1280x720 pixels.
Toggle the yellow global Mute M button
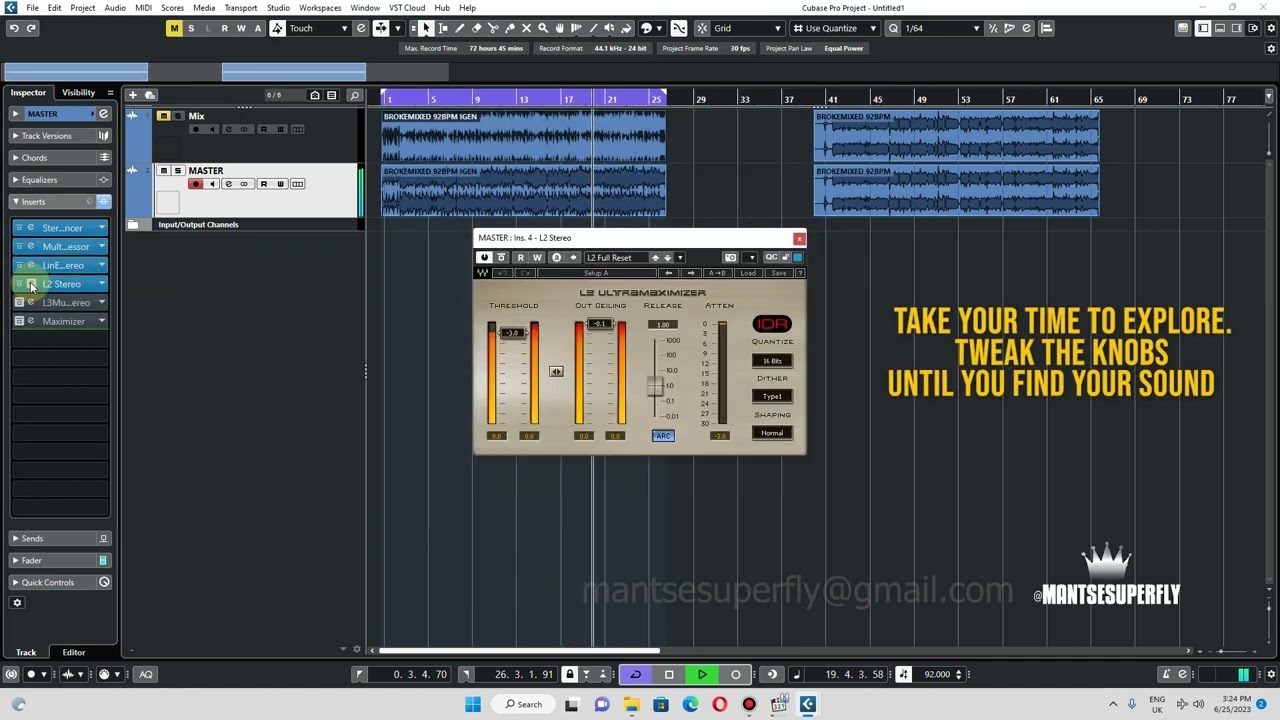click(x=174, y=28)
